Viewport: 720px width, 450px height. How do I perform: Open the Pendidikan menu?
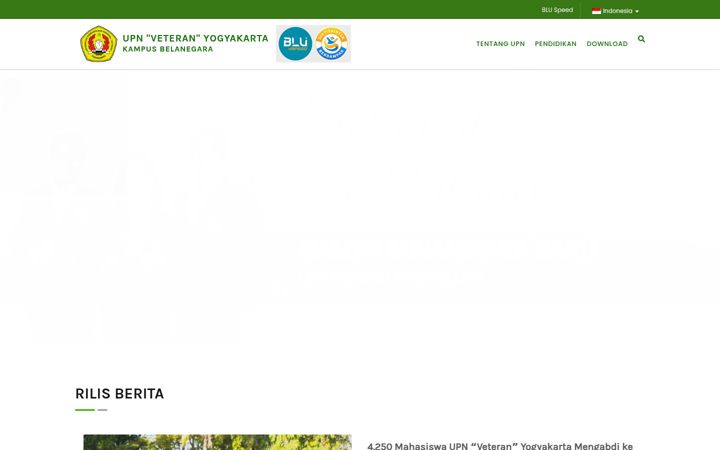[555, 44]
